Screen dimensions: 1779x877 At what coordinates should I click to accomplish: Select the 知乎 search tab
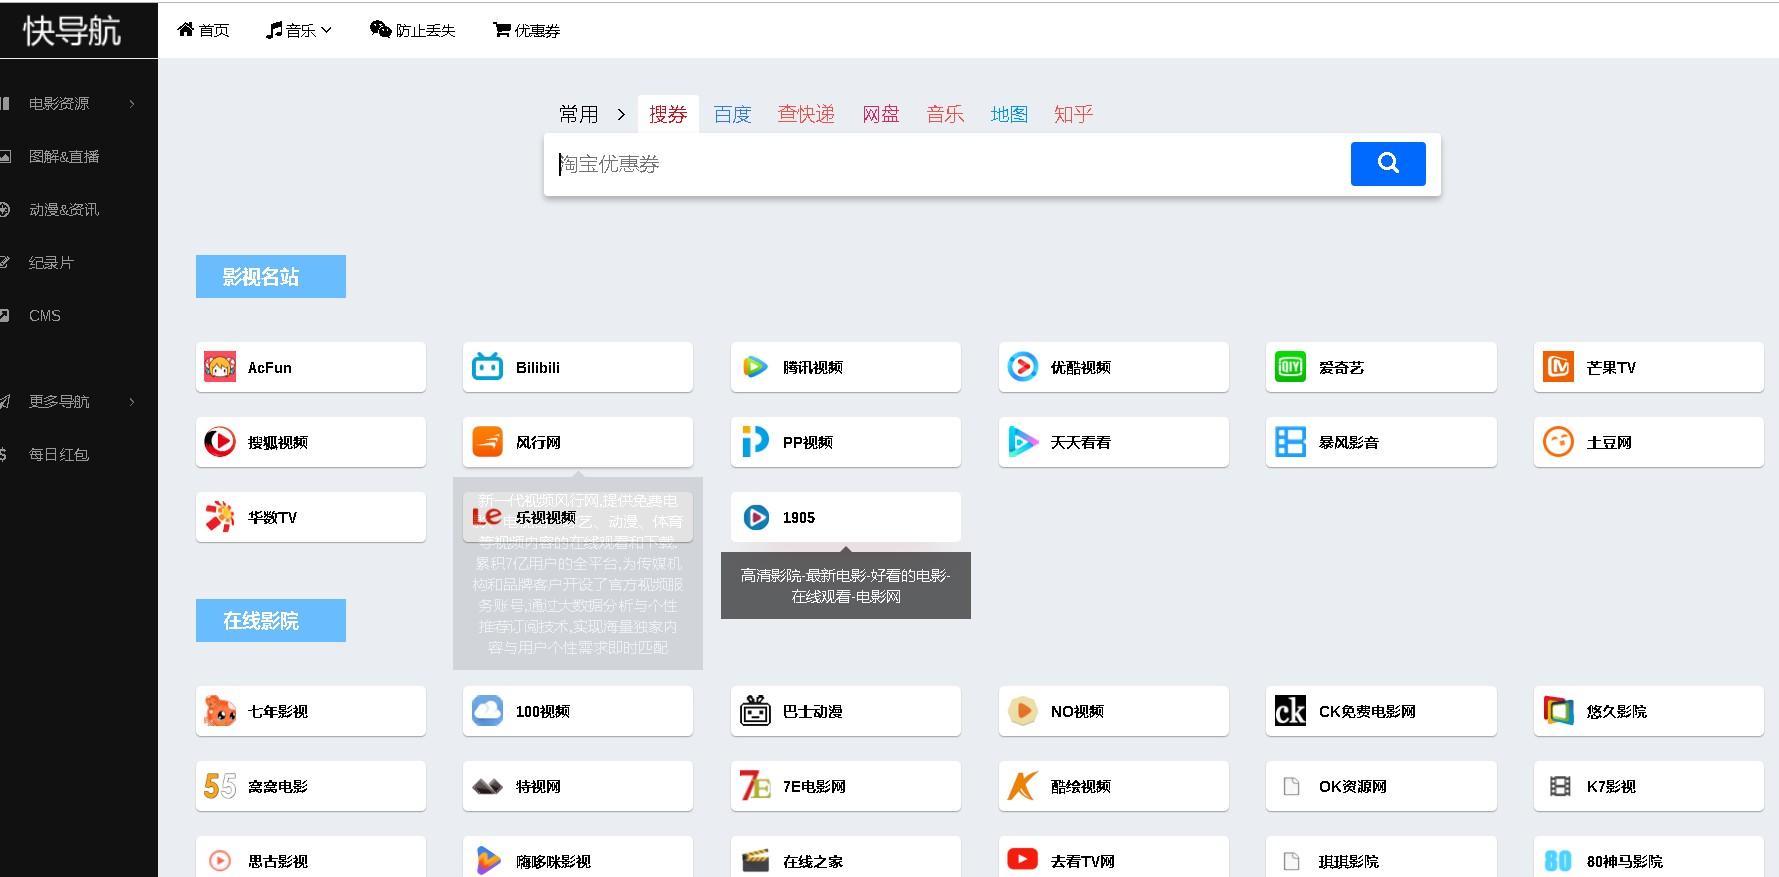pyautogui.click(x=1073, y=114)
